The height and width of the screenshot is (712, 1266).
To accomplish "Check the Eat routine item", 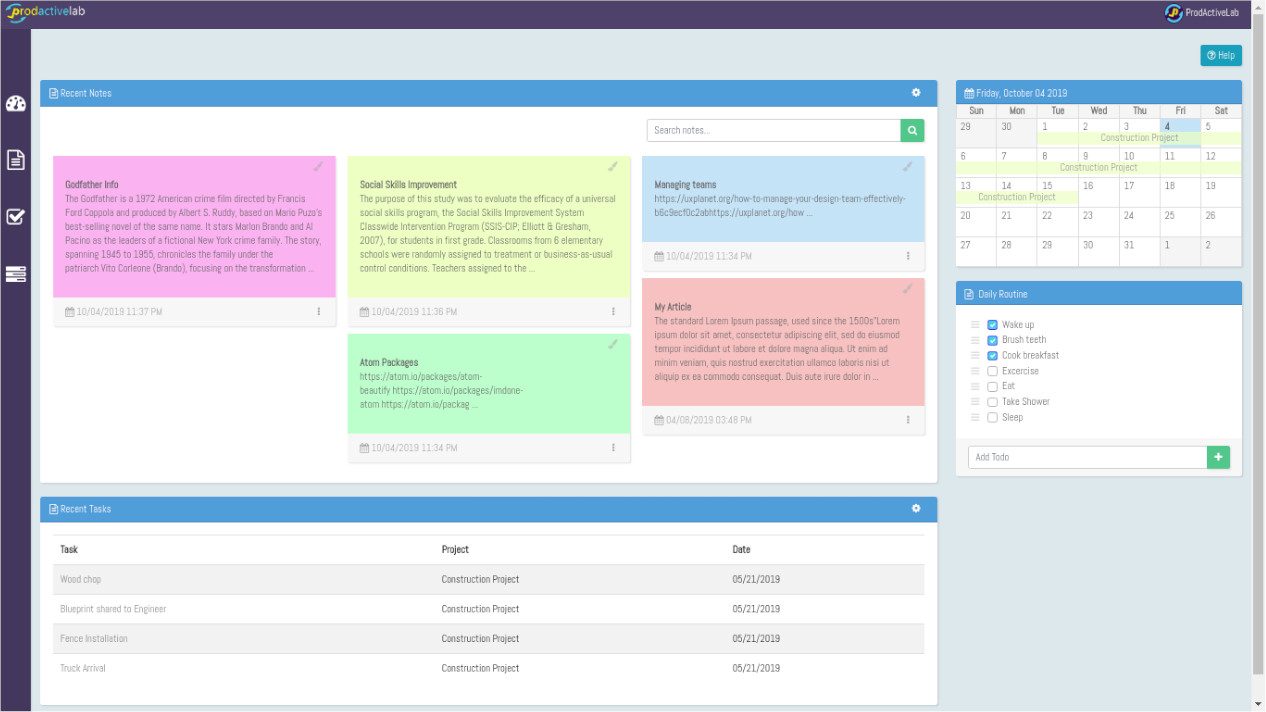I will 993,386.
